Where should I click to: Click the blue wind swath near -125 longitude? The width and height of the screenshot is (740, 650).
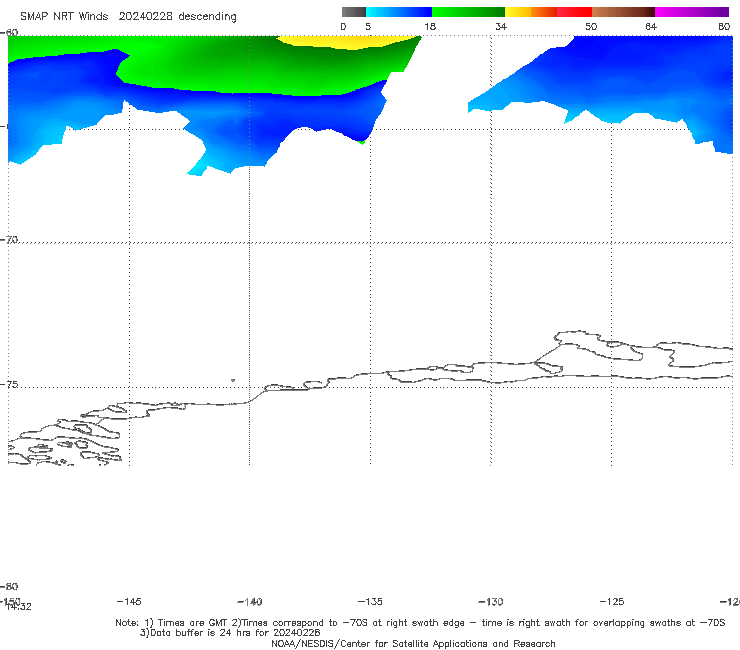point(614,80)
